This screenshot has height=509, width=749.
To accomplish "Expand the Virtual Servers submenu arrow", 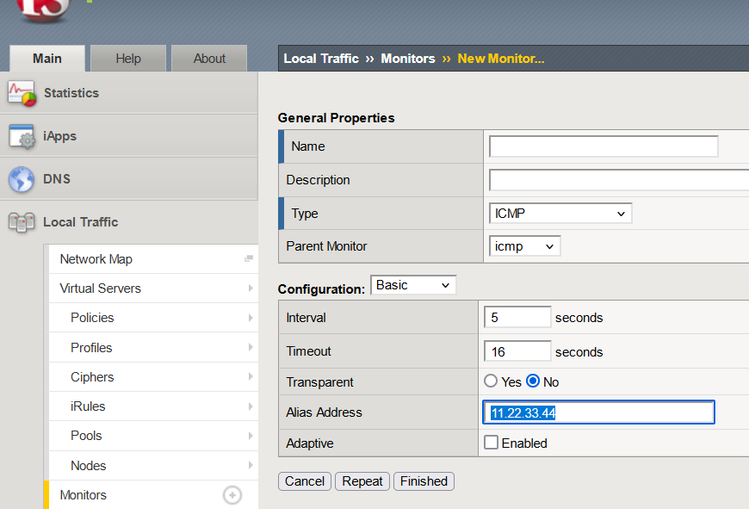I will tap(249, 288).
